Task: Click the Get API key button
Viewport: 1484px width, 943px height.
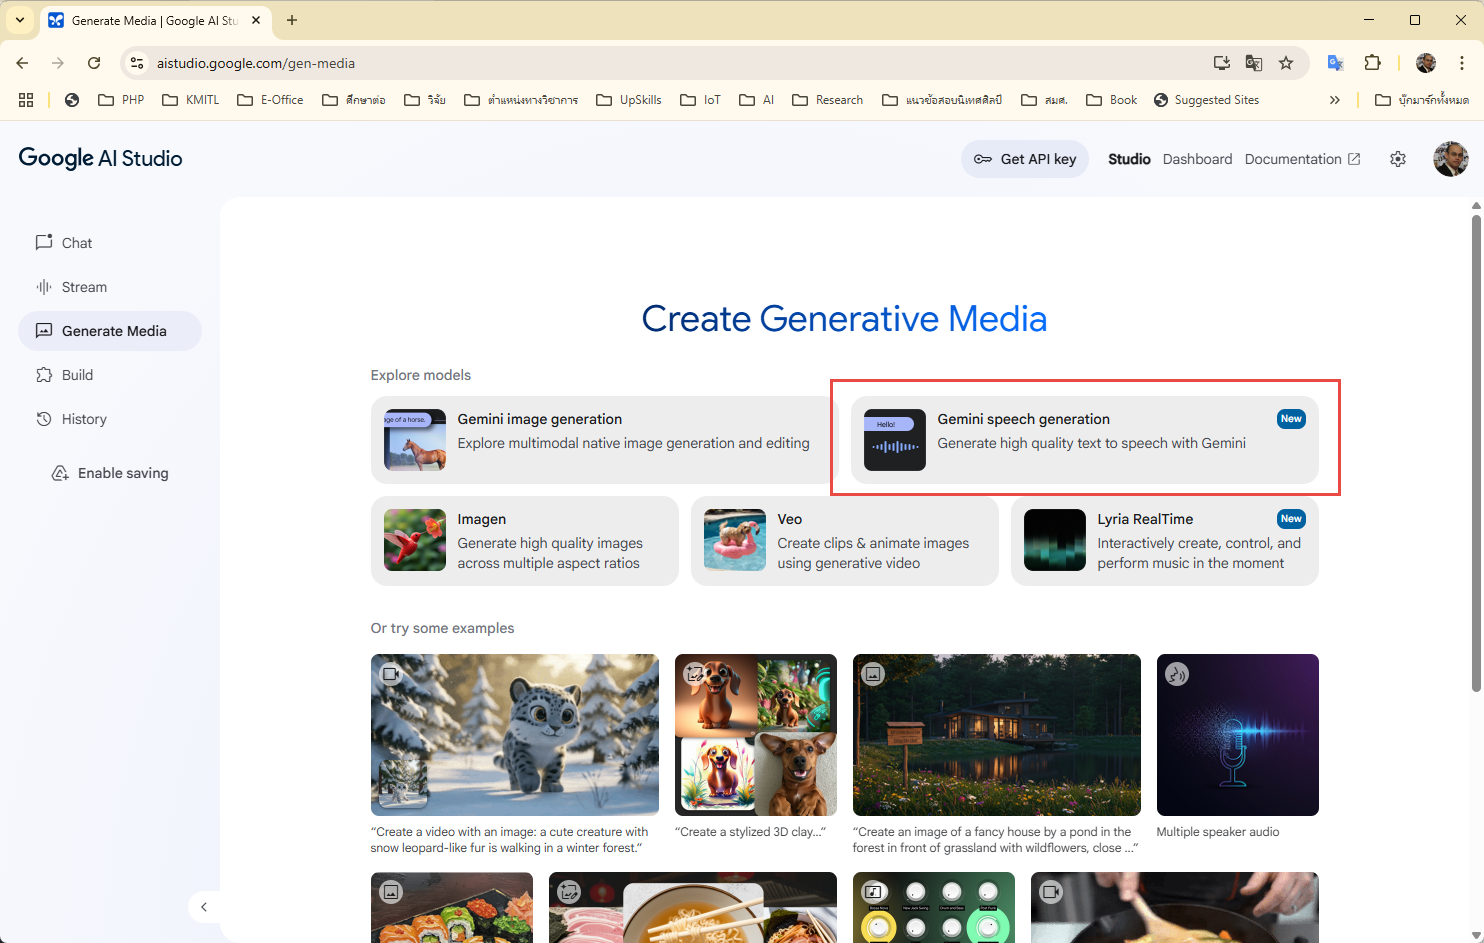Action: tap(1025, 159)
